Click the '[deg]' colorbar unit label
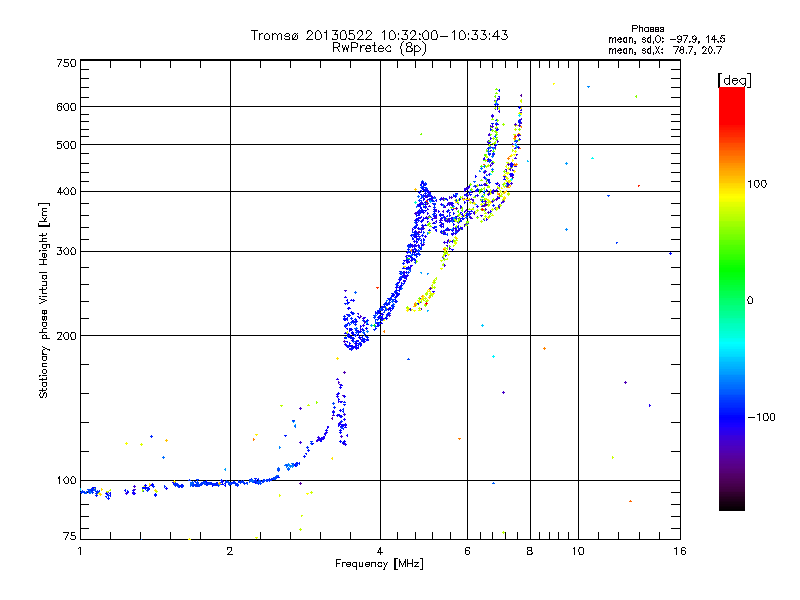The image size is (800, 600). coord(734,80)
